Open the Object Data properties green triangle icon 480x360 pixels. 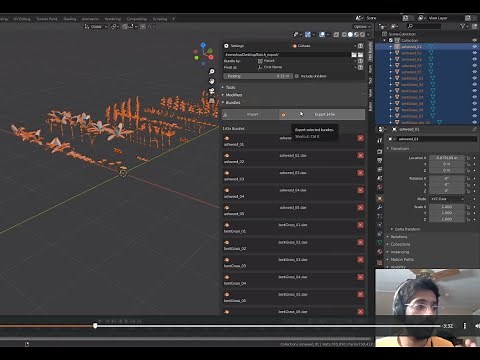click(380, 242)
